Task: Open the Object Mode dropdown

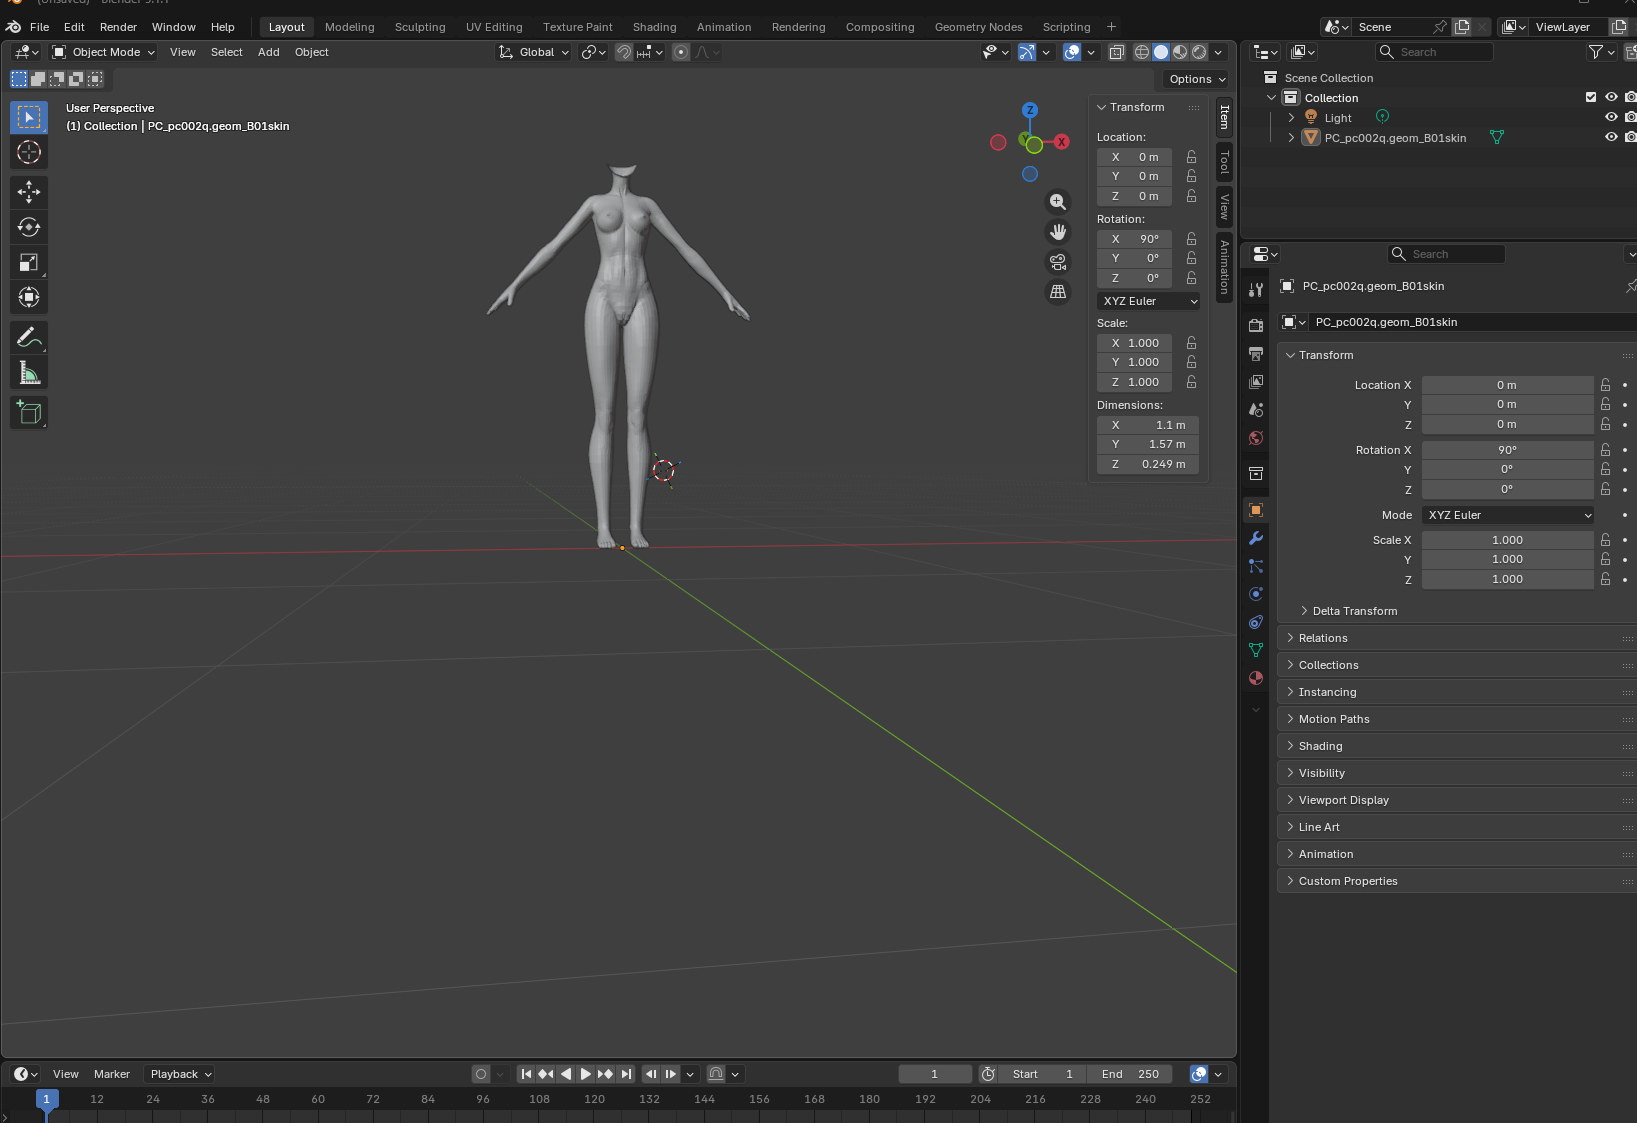Action: (104, 52)
